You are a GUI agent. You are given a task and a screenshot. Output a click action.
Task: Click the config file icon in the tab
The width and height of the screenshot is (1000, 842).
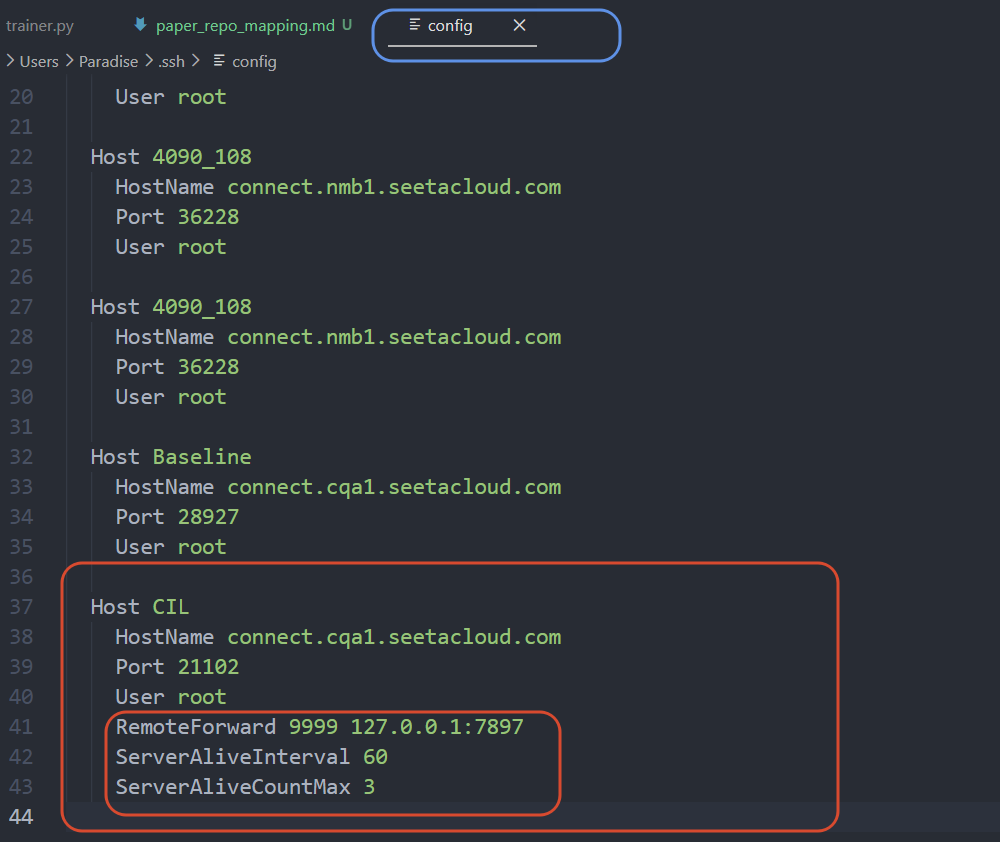click(x=415, y=25)
